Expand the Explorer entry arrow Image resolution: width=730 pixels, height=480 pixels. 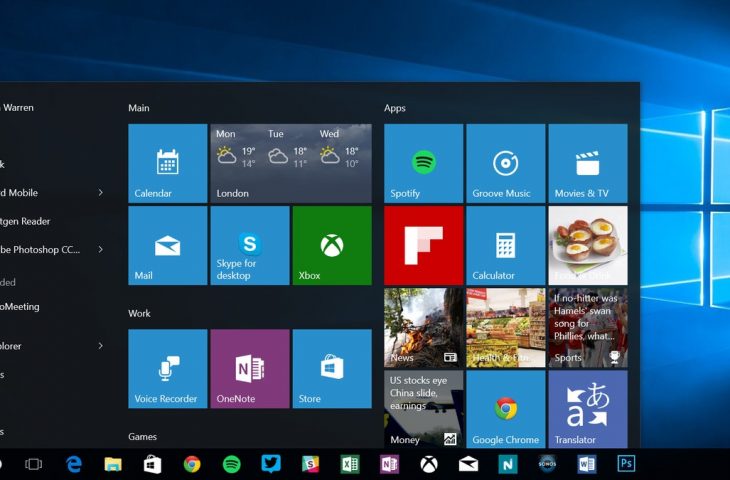101,345
